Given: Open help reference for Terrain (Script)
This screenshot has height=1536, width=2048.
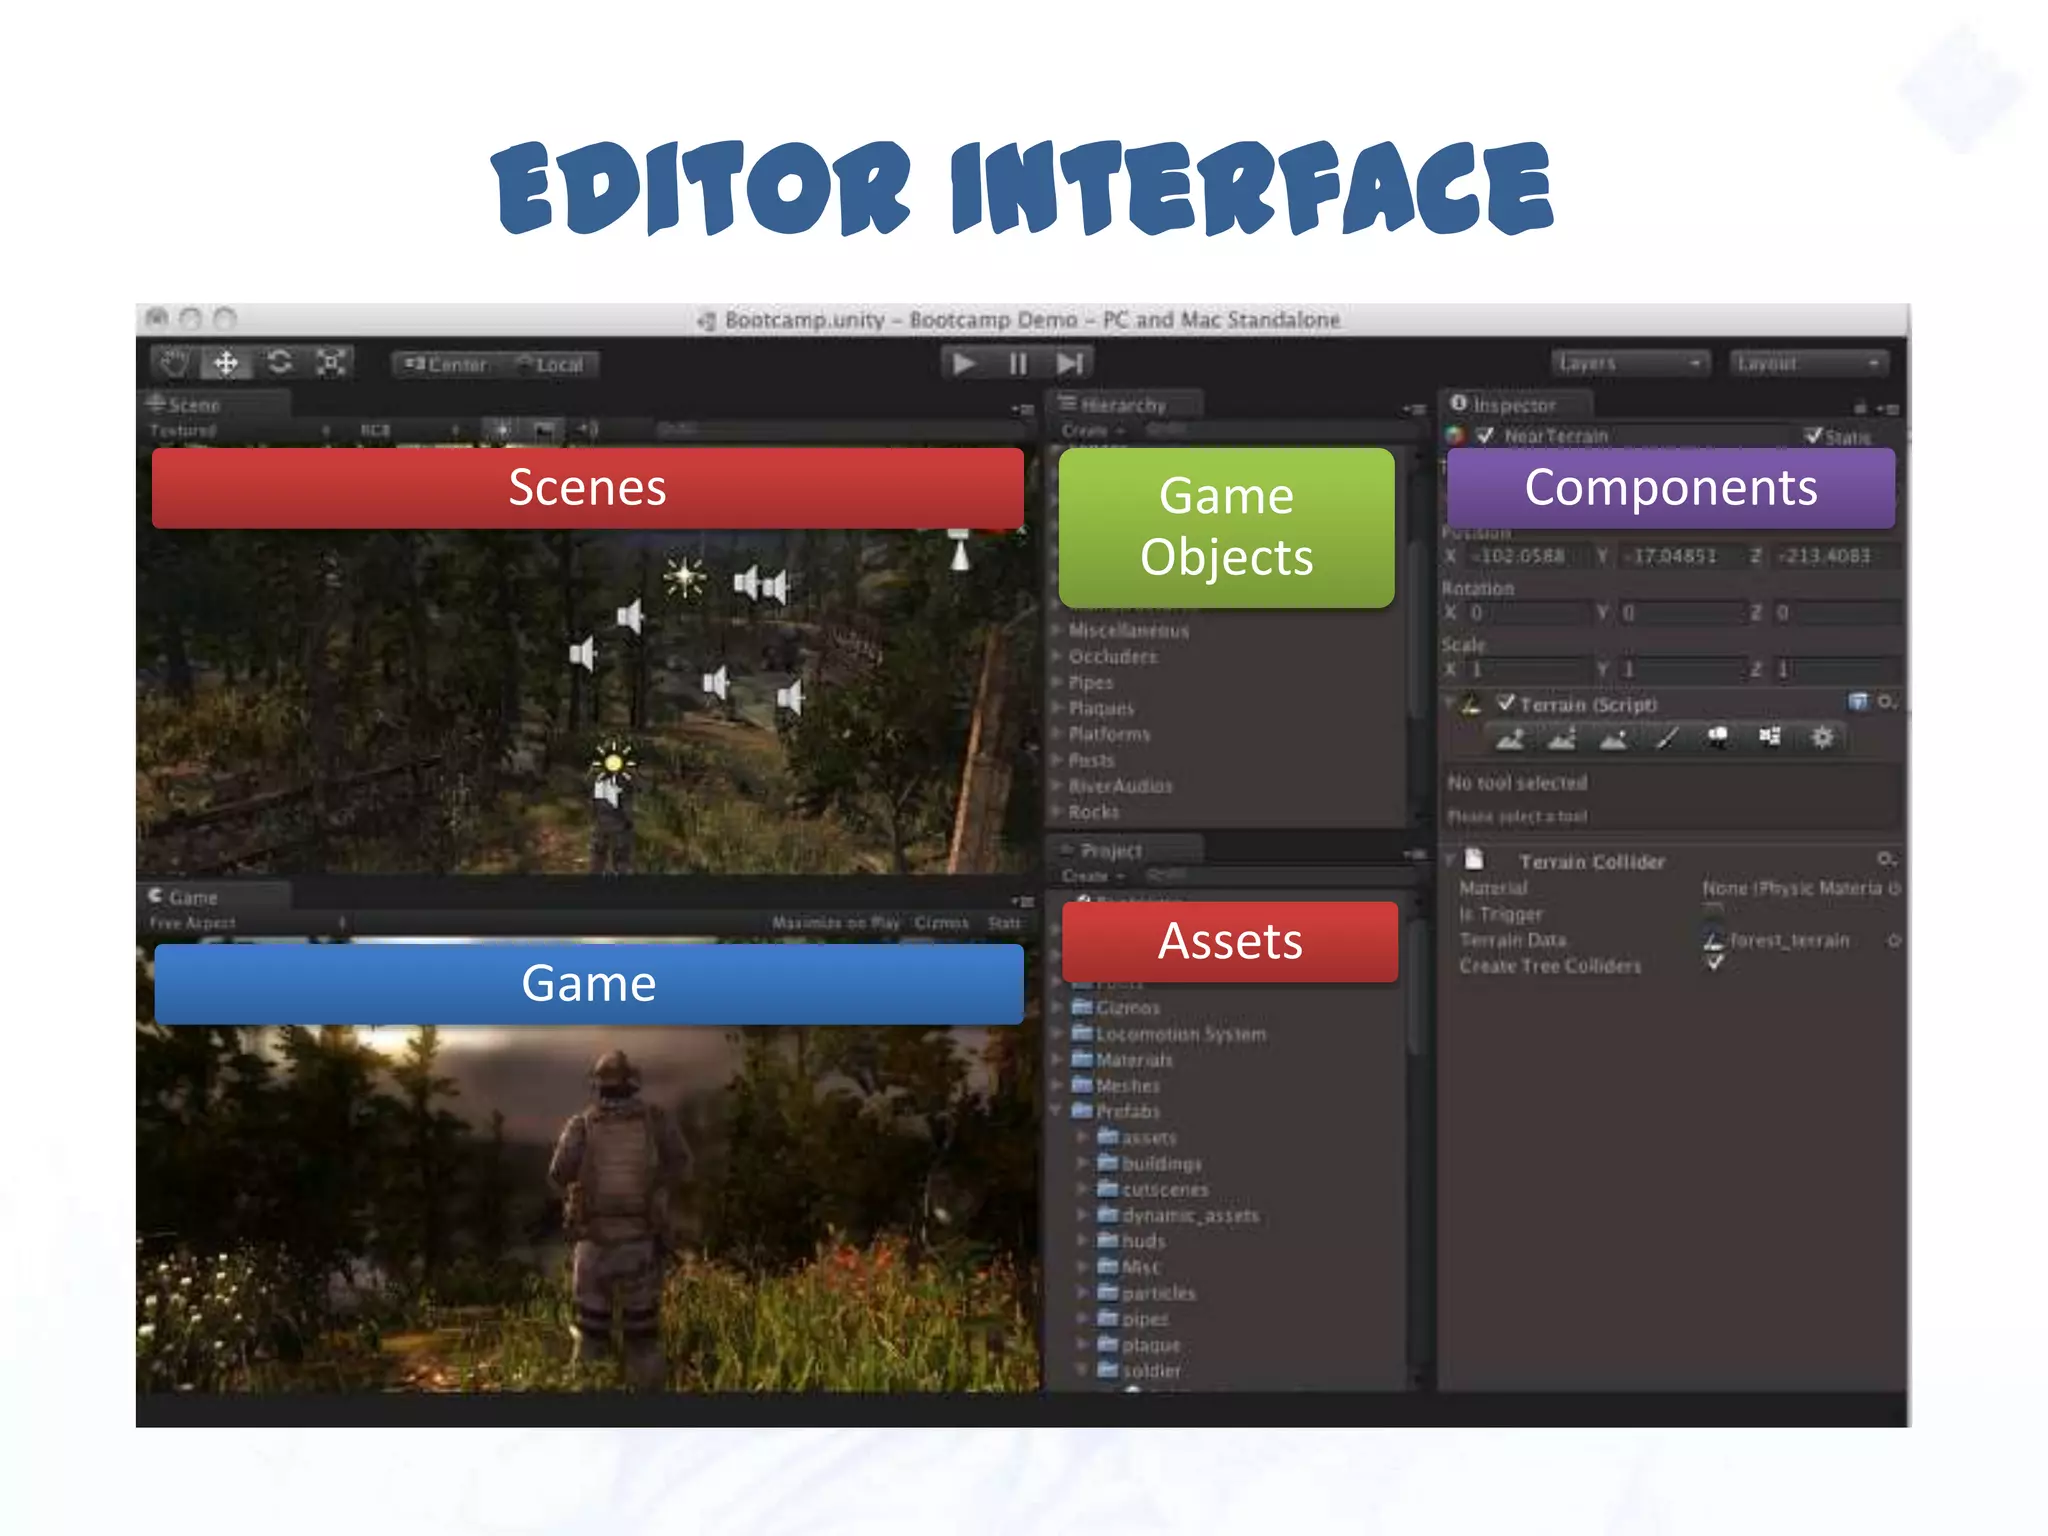Looking at the screenshot, I should tap(1858, 702).
